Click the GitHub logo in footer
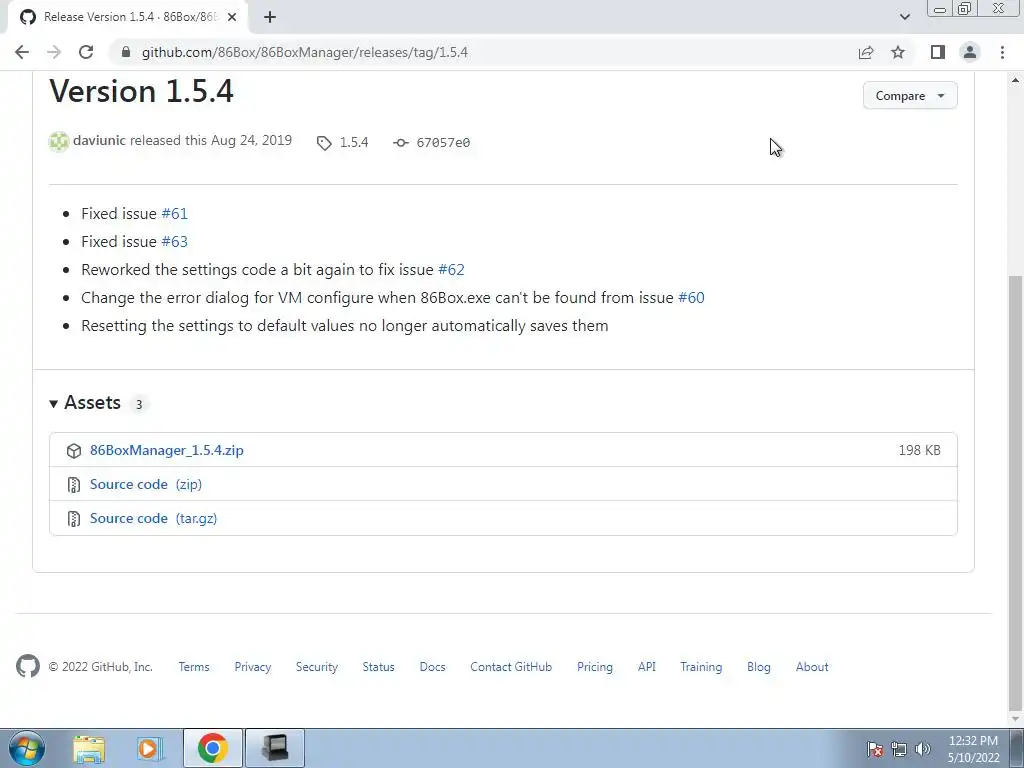 coord(27,666)
